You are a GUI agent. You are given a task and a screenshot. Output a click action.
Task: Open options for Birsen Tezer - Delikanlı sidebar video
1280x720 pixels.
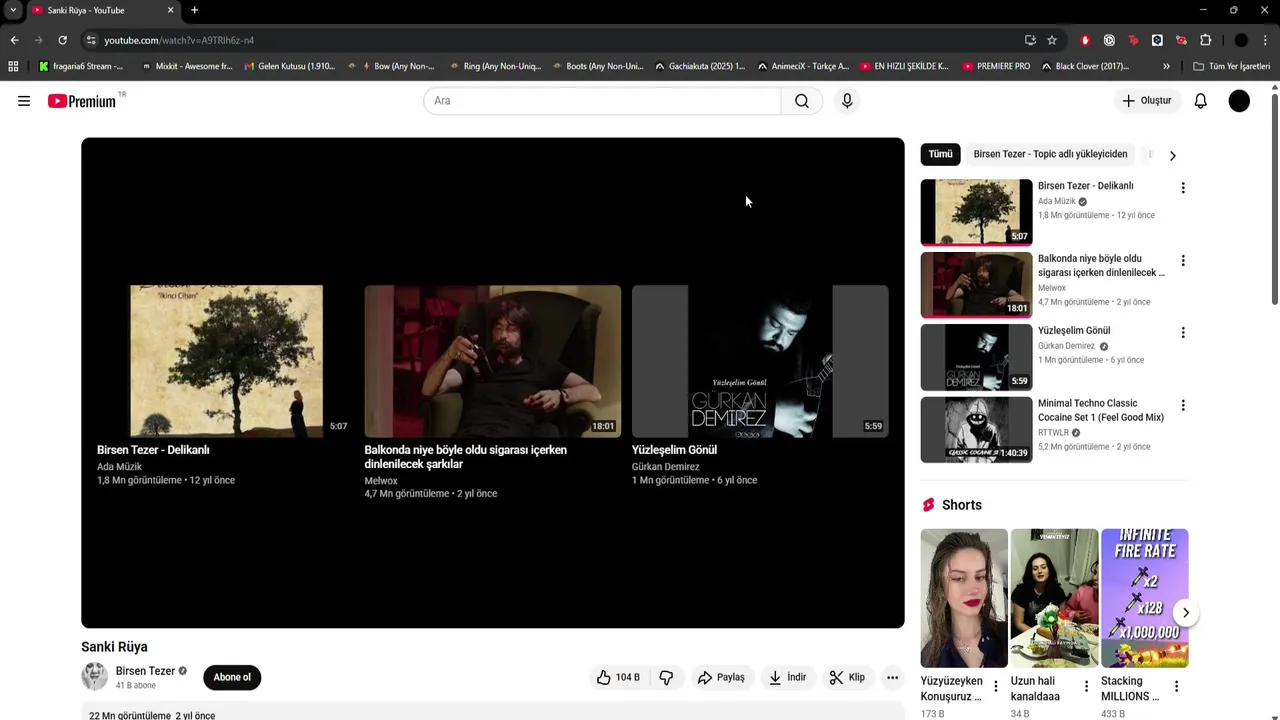tap(1183, 188)
